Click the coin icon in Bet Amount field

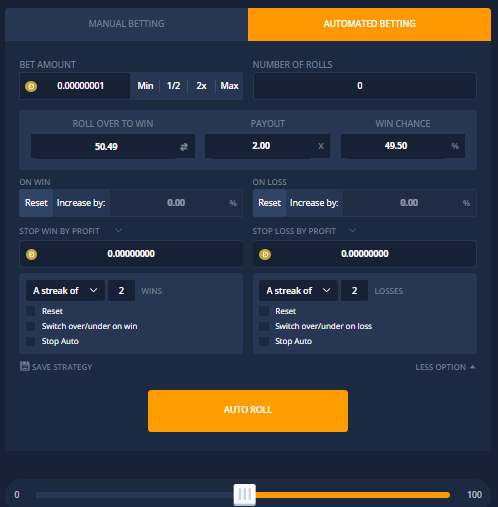click(x=31, y=87)
